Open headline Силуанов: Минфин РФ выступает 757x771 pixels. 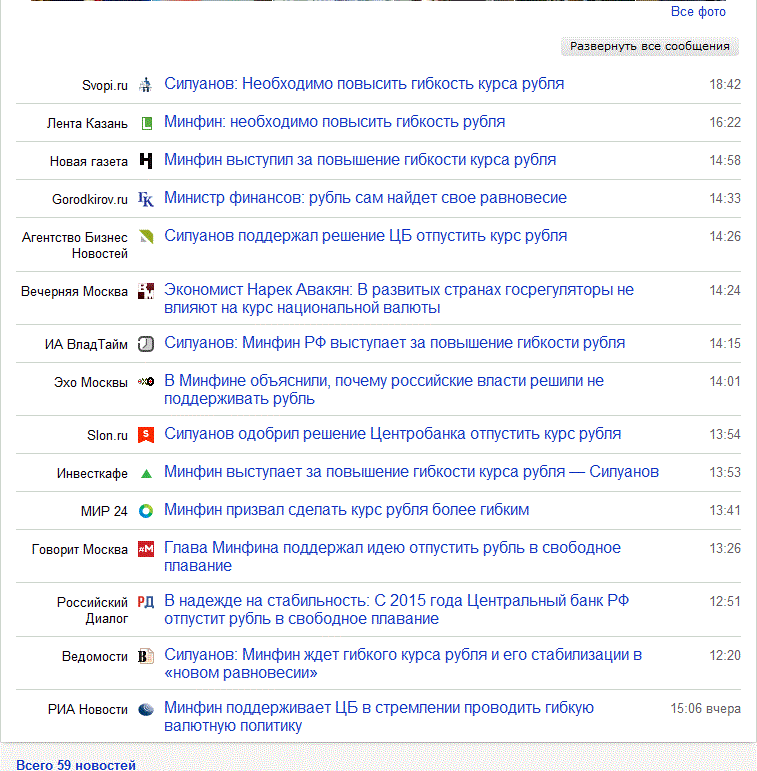[394, 343]
